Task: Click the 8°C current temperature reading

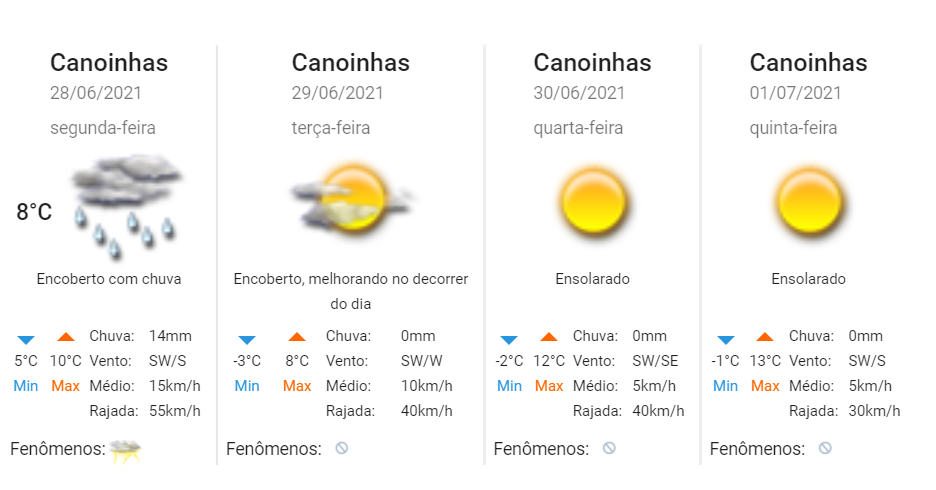Action: tap(34, 212)
